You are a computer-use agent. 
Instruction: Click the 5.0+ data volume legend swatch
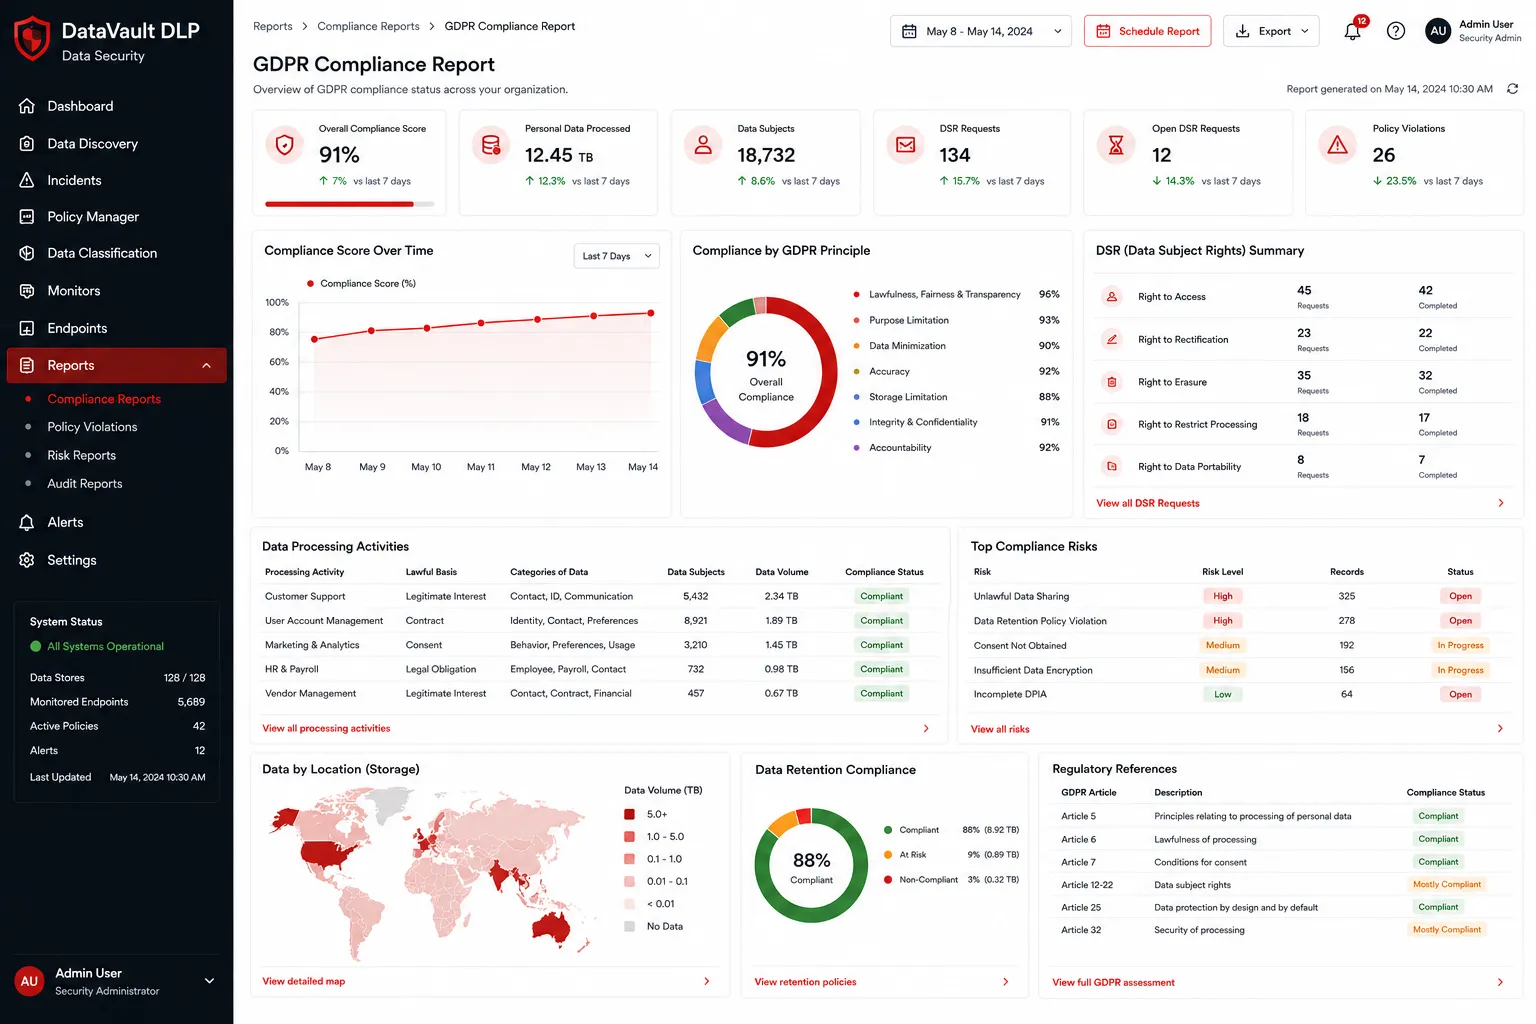[630, 814]
